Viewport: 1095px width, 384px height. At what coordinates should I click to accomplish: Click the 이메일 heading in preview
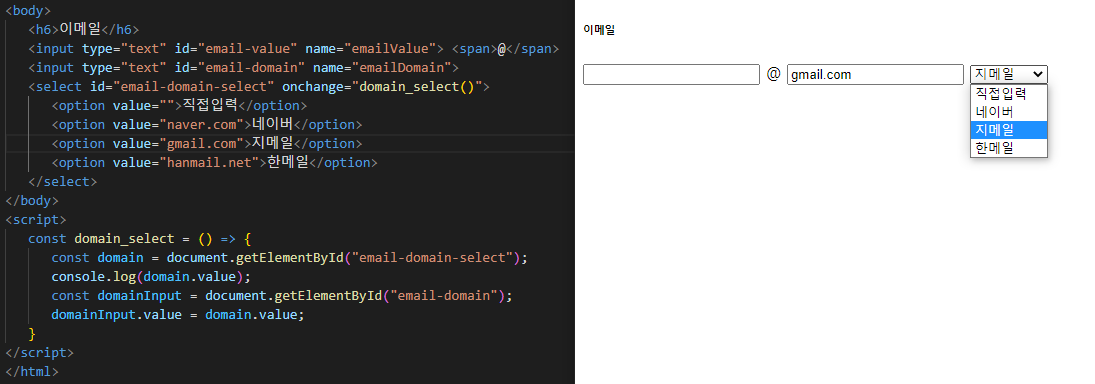tap(599, 30)
